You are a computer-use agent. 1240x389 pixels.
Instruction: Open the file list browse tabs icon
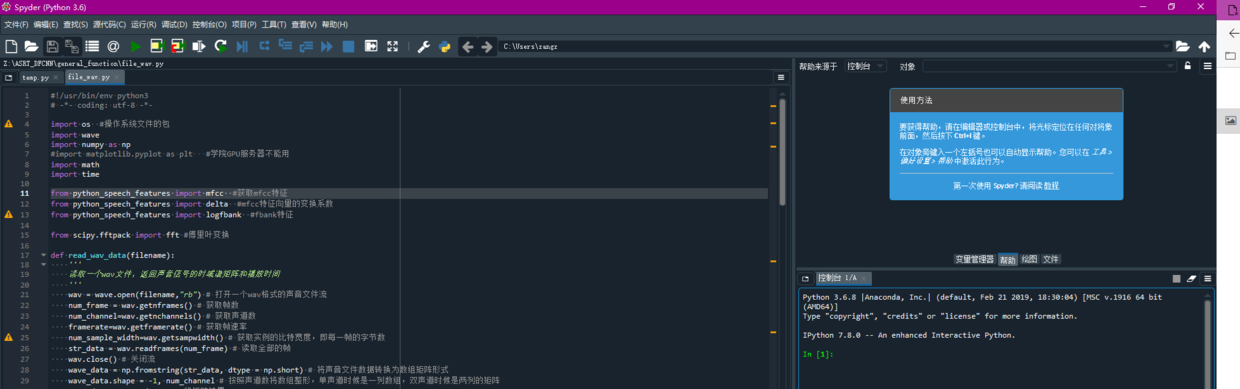pos(92,46)
